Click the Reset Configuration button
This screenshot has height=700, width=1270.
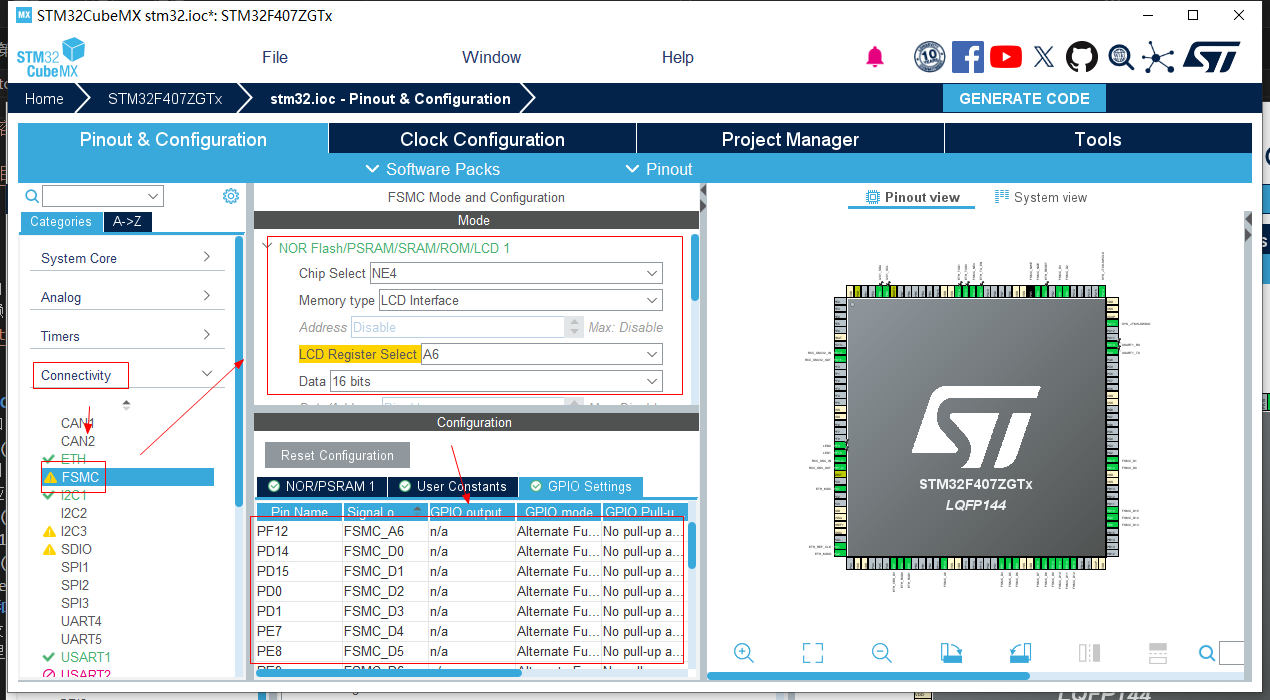pos(337,455)
